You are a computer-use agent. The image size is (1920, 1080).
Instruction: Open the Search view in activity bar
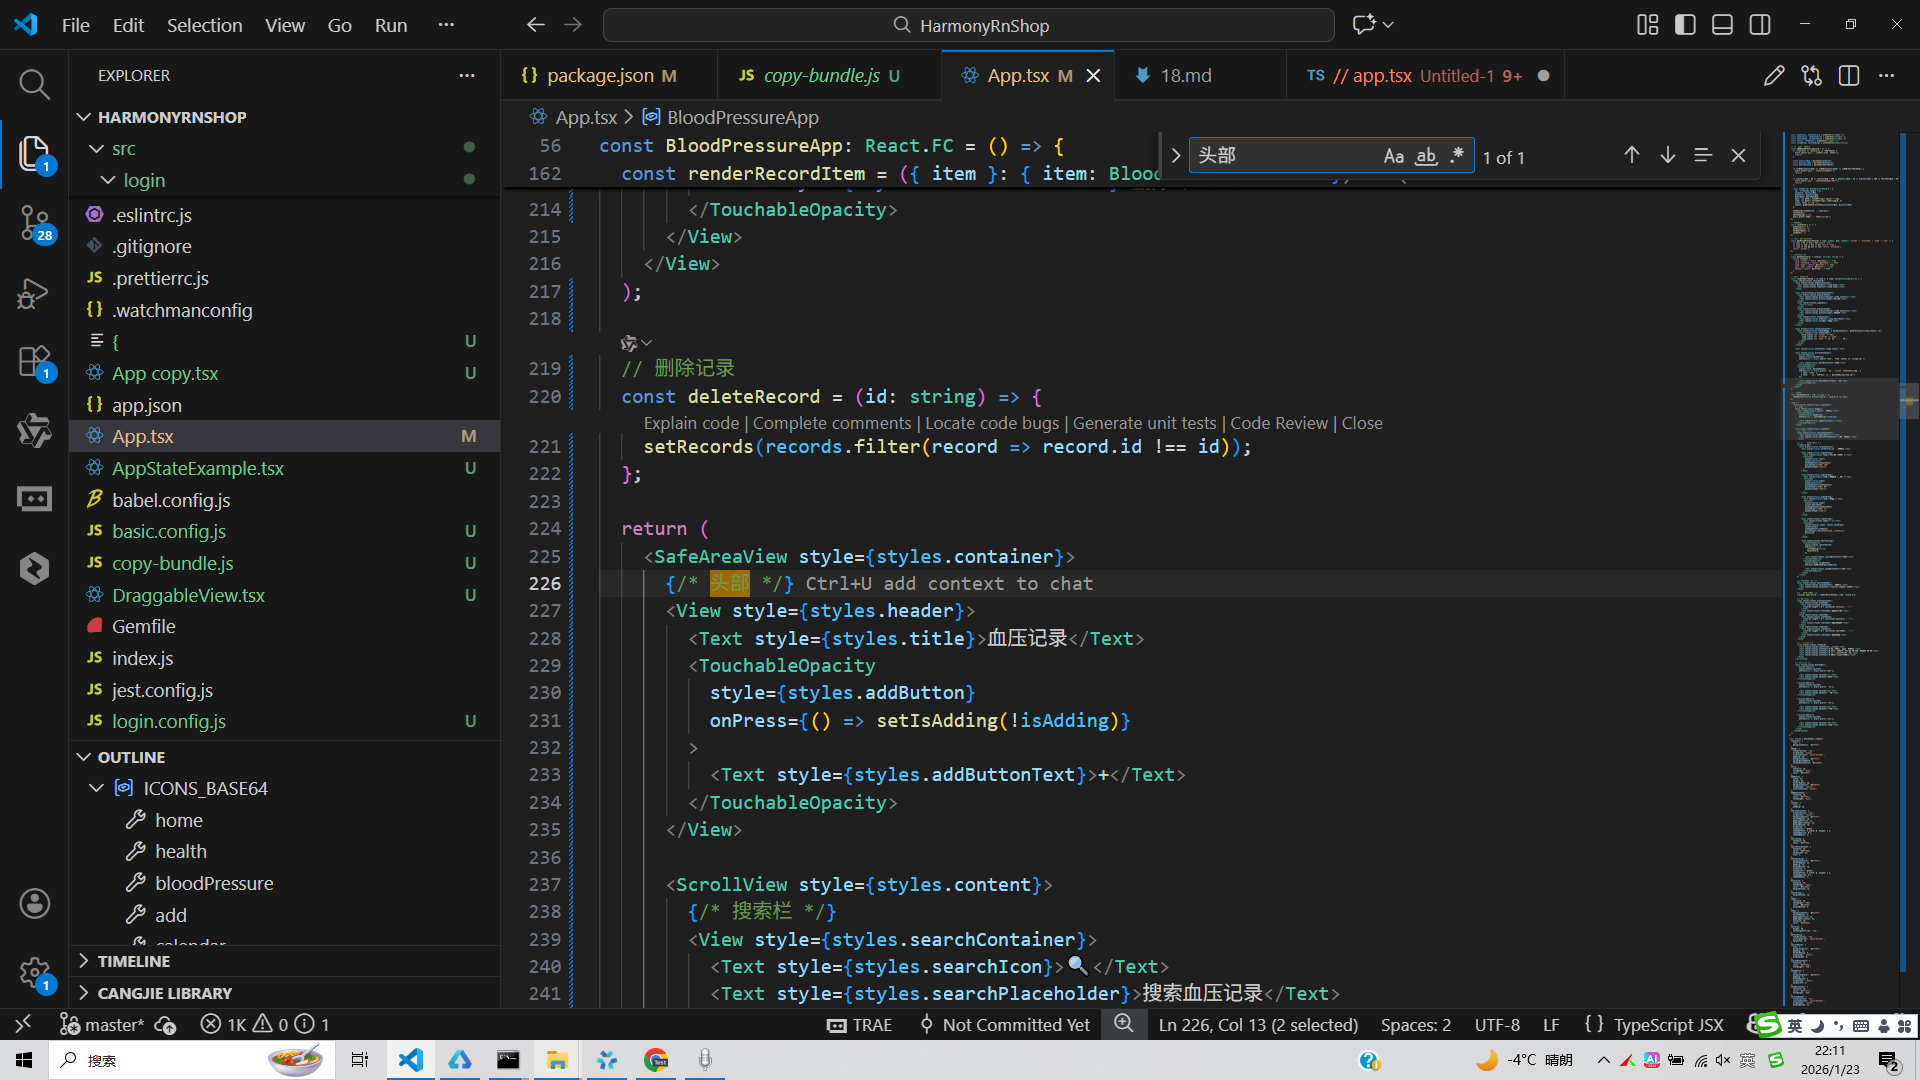tap(34, 84)
